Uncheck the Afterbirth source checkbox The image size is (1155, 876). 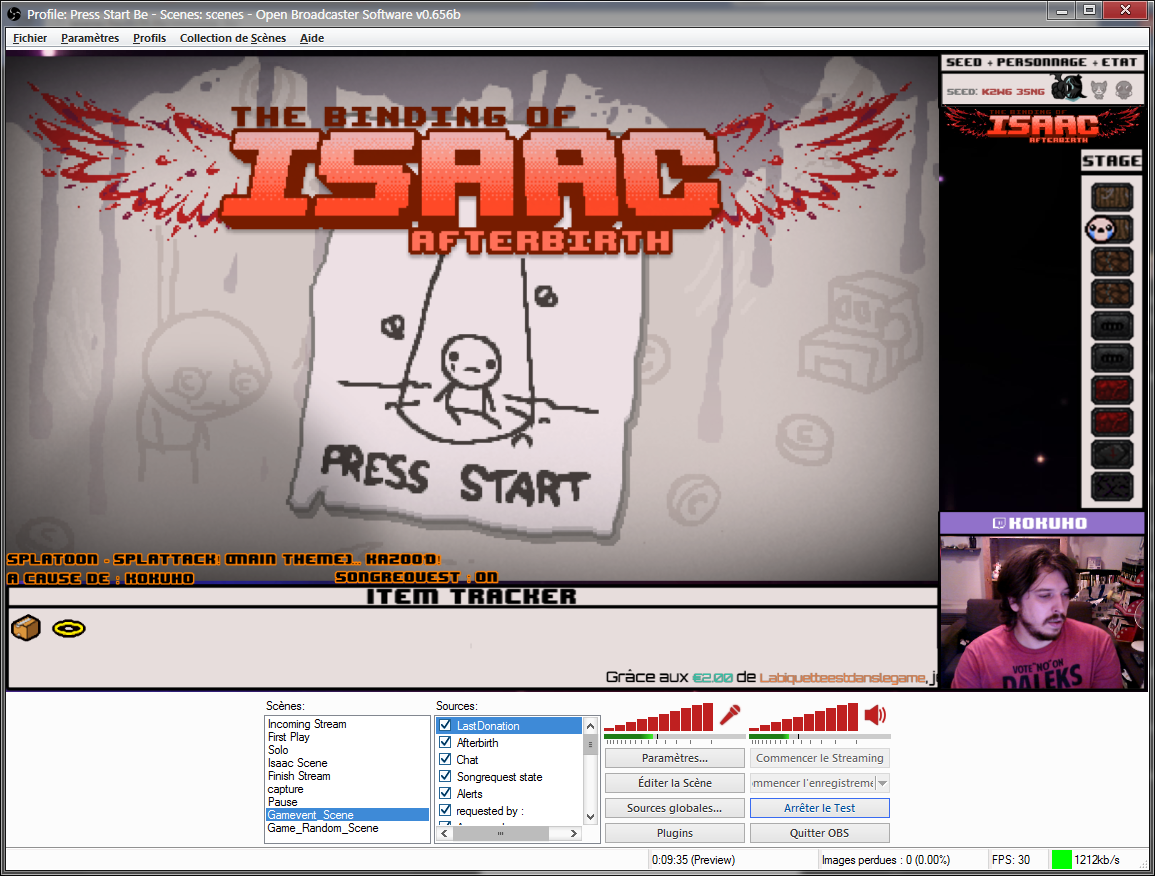445,742
